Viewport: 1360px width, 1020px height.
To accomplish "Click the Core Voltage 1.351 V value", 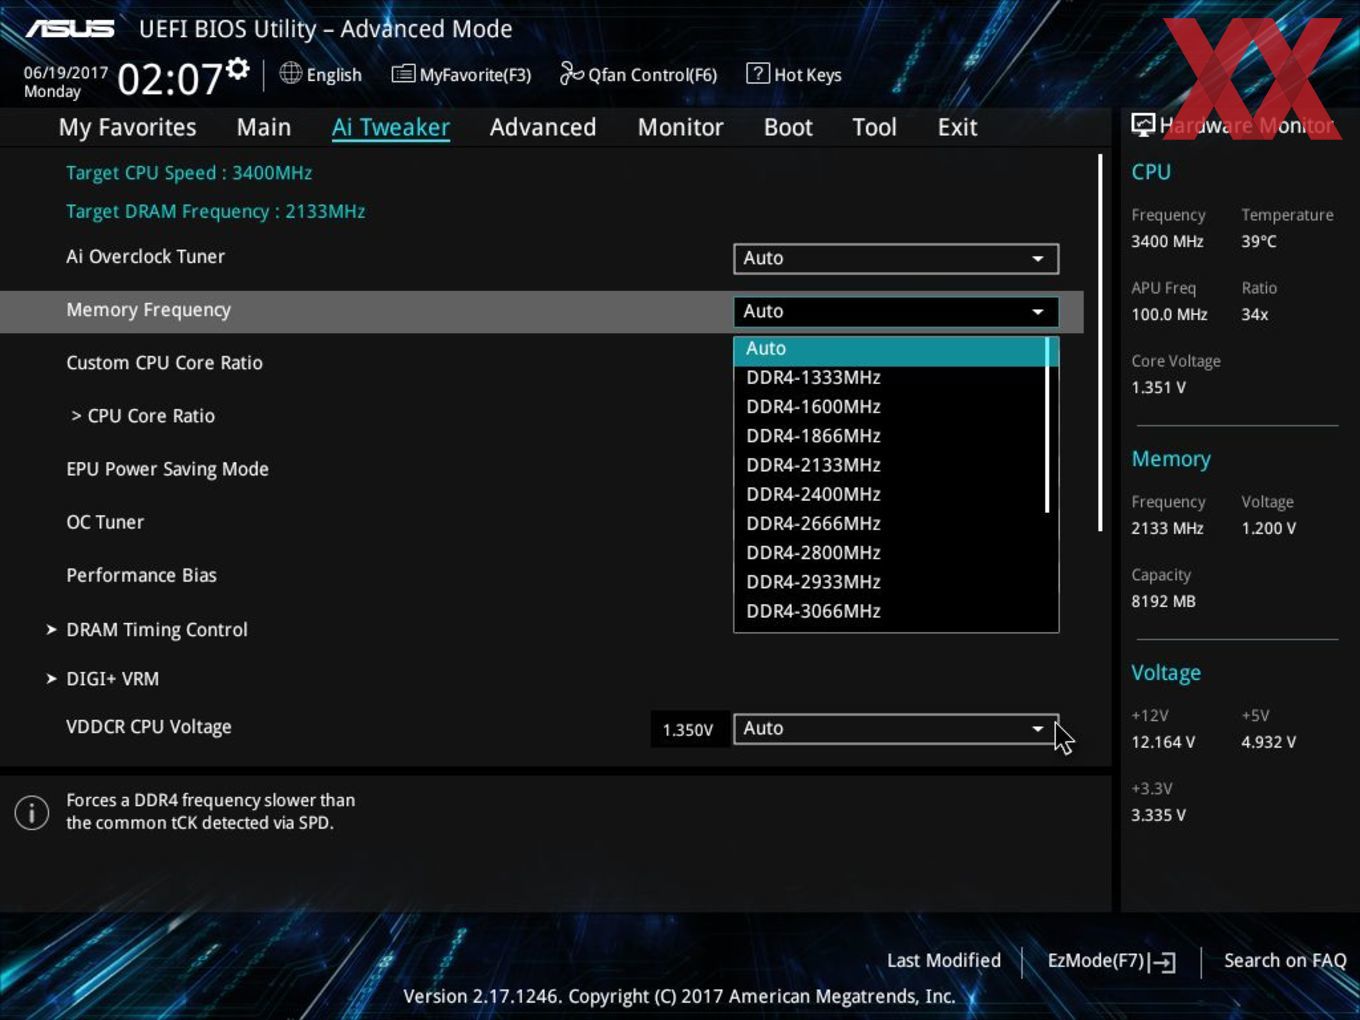I will [1158, 387].
